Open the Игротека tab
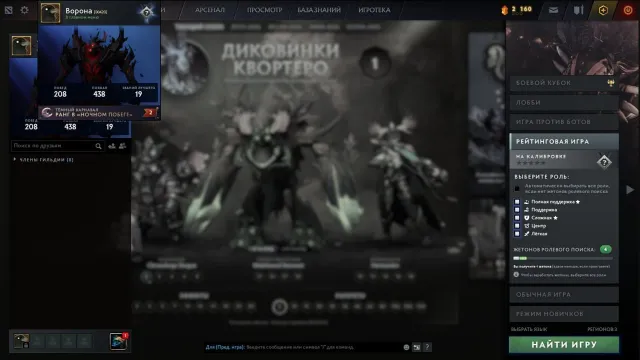 tap(374, 10)
